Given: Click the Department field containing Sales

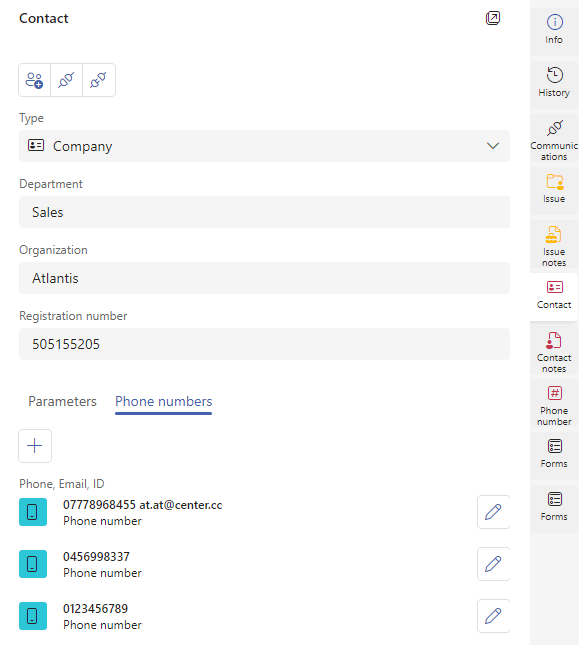Looking at the screenshot, I should 264,212.
